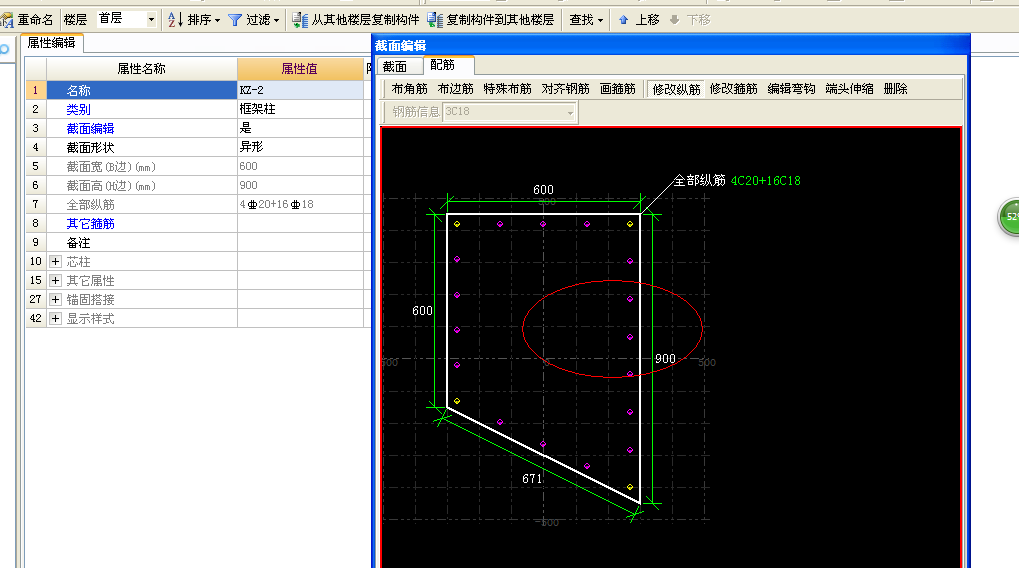Expand the 显示样式 property group

click(55, 318)
